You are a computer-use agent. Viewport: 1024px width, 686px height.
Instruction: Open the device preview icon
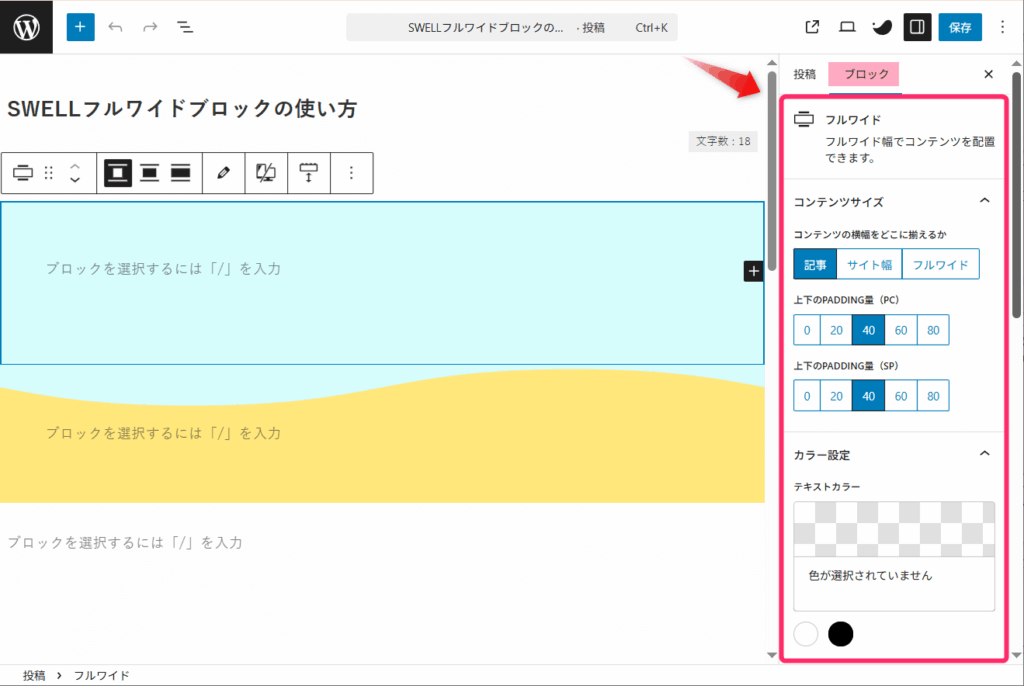tap(847, 27)
